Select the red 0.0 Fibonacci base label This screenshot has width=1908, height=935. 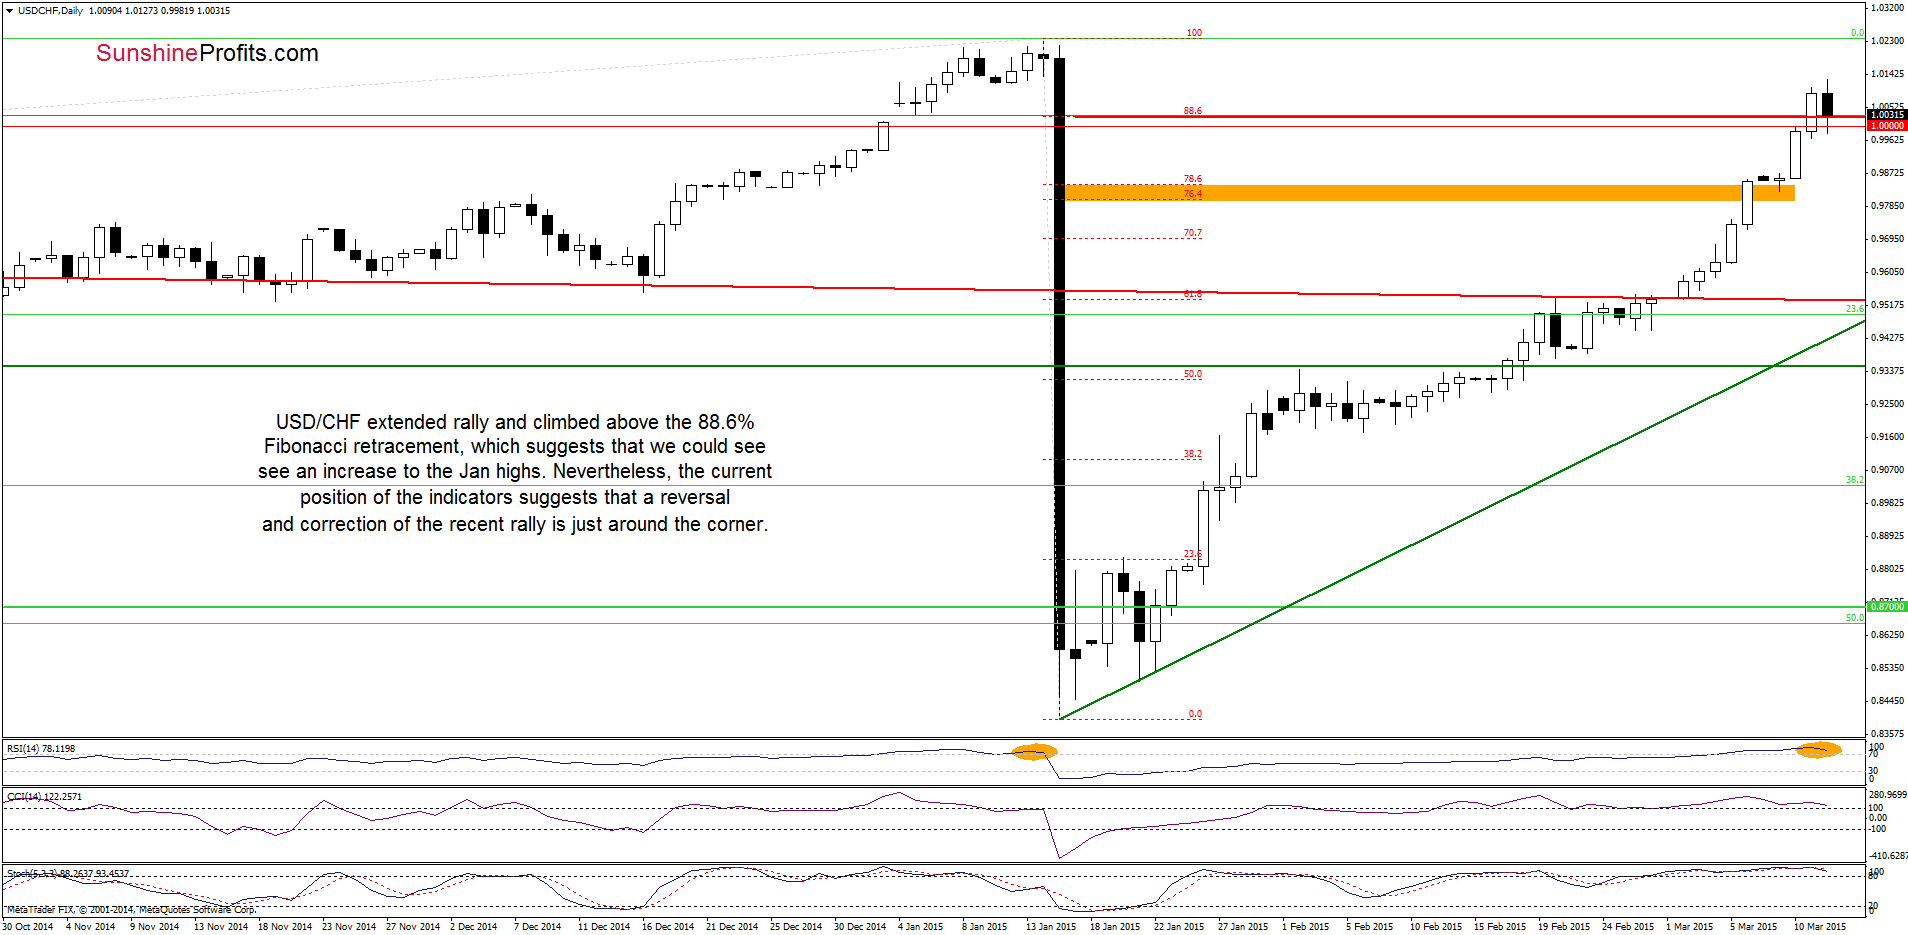1195,714
